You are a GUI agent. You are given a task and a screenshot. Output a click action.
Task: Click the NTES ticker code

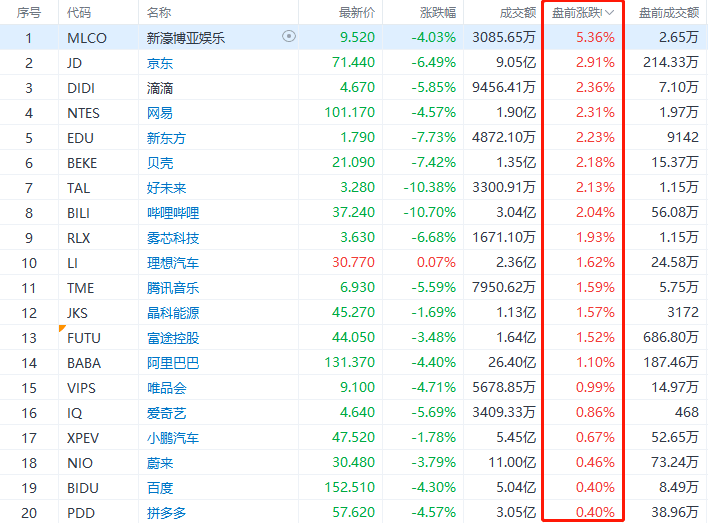83,113
